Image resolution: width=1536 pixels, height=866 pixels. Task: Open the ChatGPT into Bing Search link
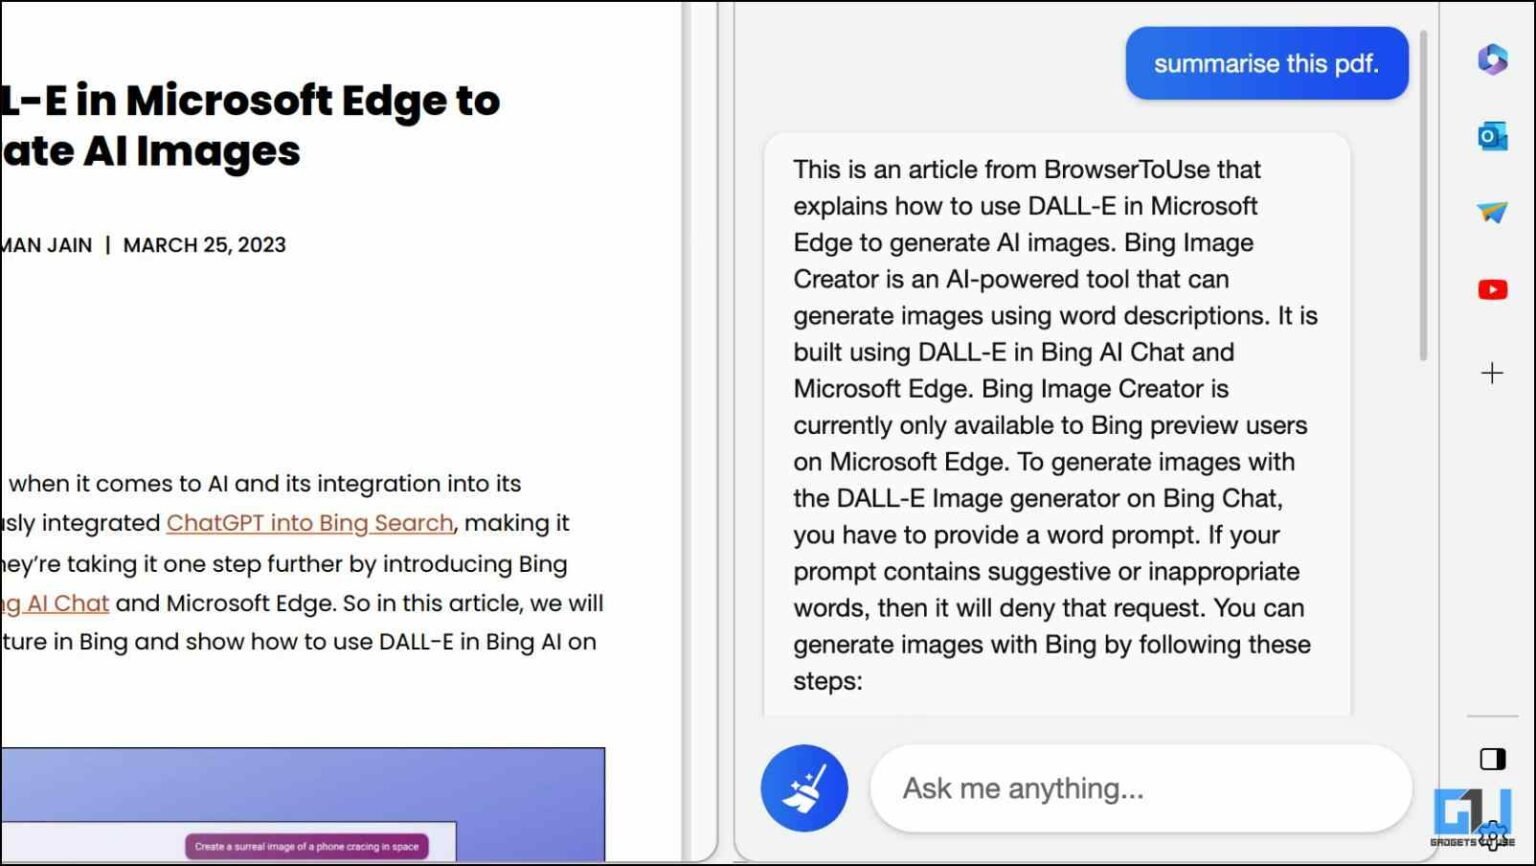[x=310, y=523]
